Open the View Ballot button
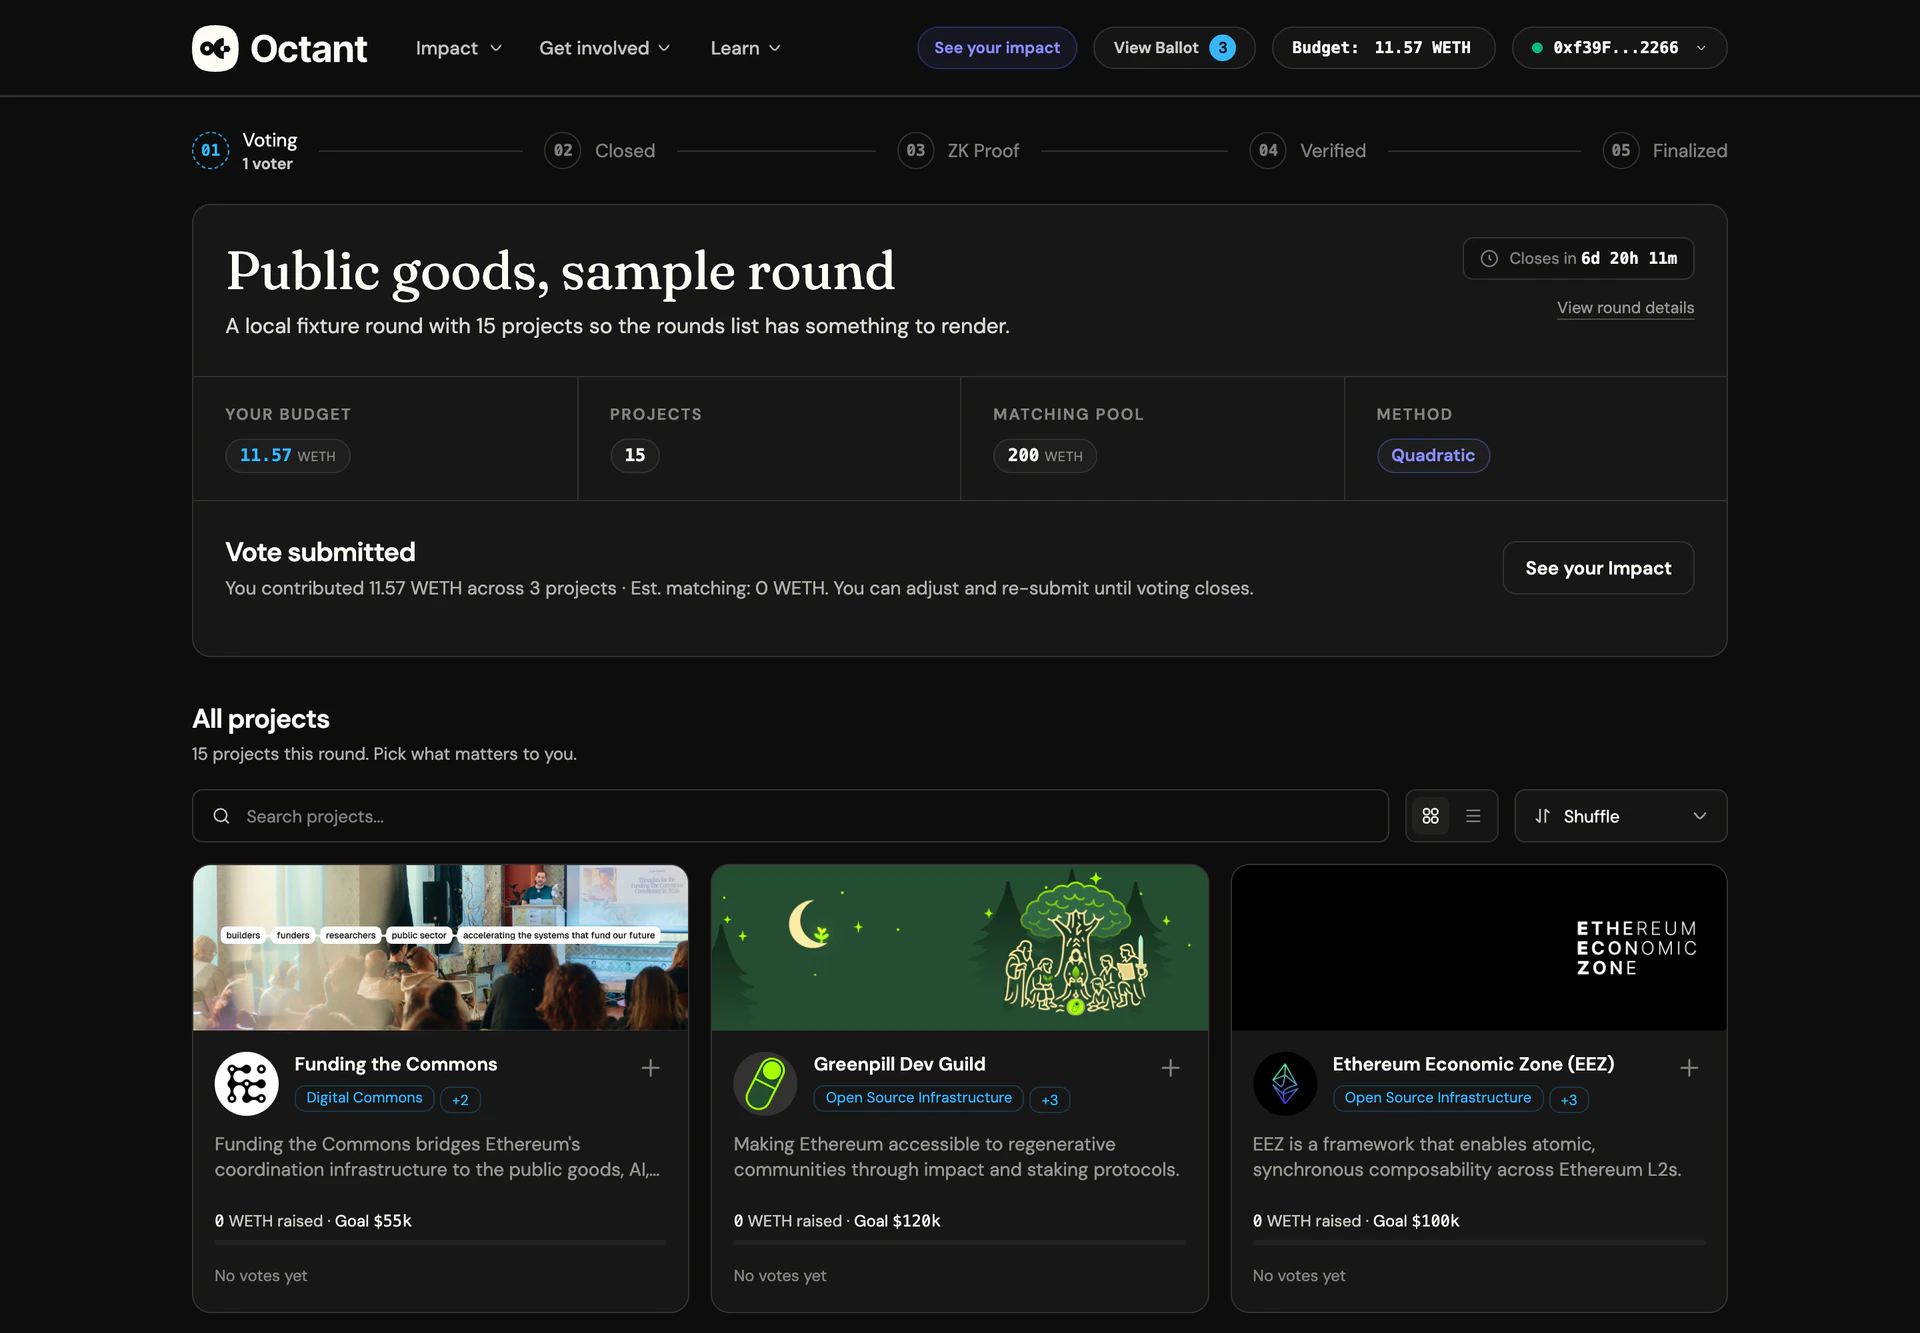The image size is (1920, 1333). pyautogui.click(x=1174, y=48)
